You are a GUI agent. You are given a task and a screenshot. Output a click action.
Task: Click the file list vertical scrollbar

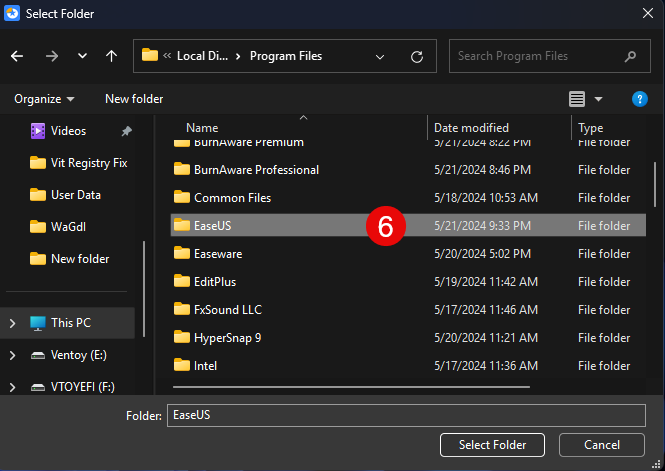click(655, 184)
